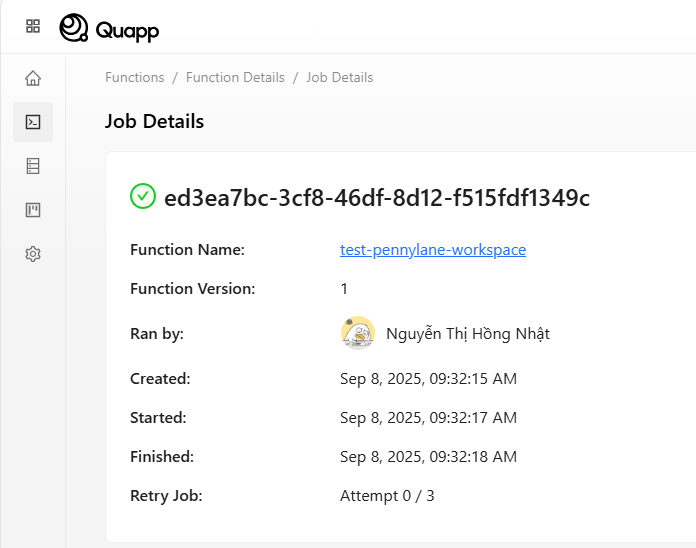The width and height of the screenshot is (696, 548).
Task: Click the Ran by label
Action: point(157,334)
